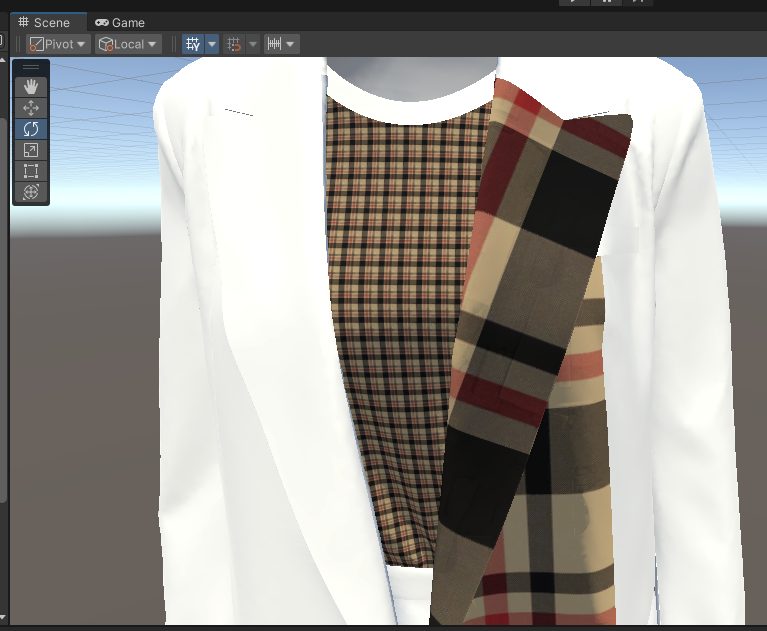Select the combined Transform tool
The height and width of the screenshot is (631, 767).
[31, 192]
